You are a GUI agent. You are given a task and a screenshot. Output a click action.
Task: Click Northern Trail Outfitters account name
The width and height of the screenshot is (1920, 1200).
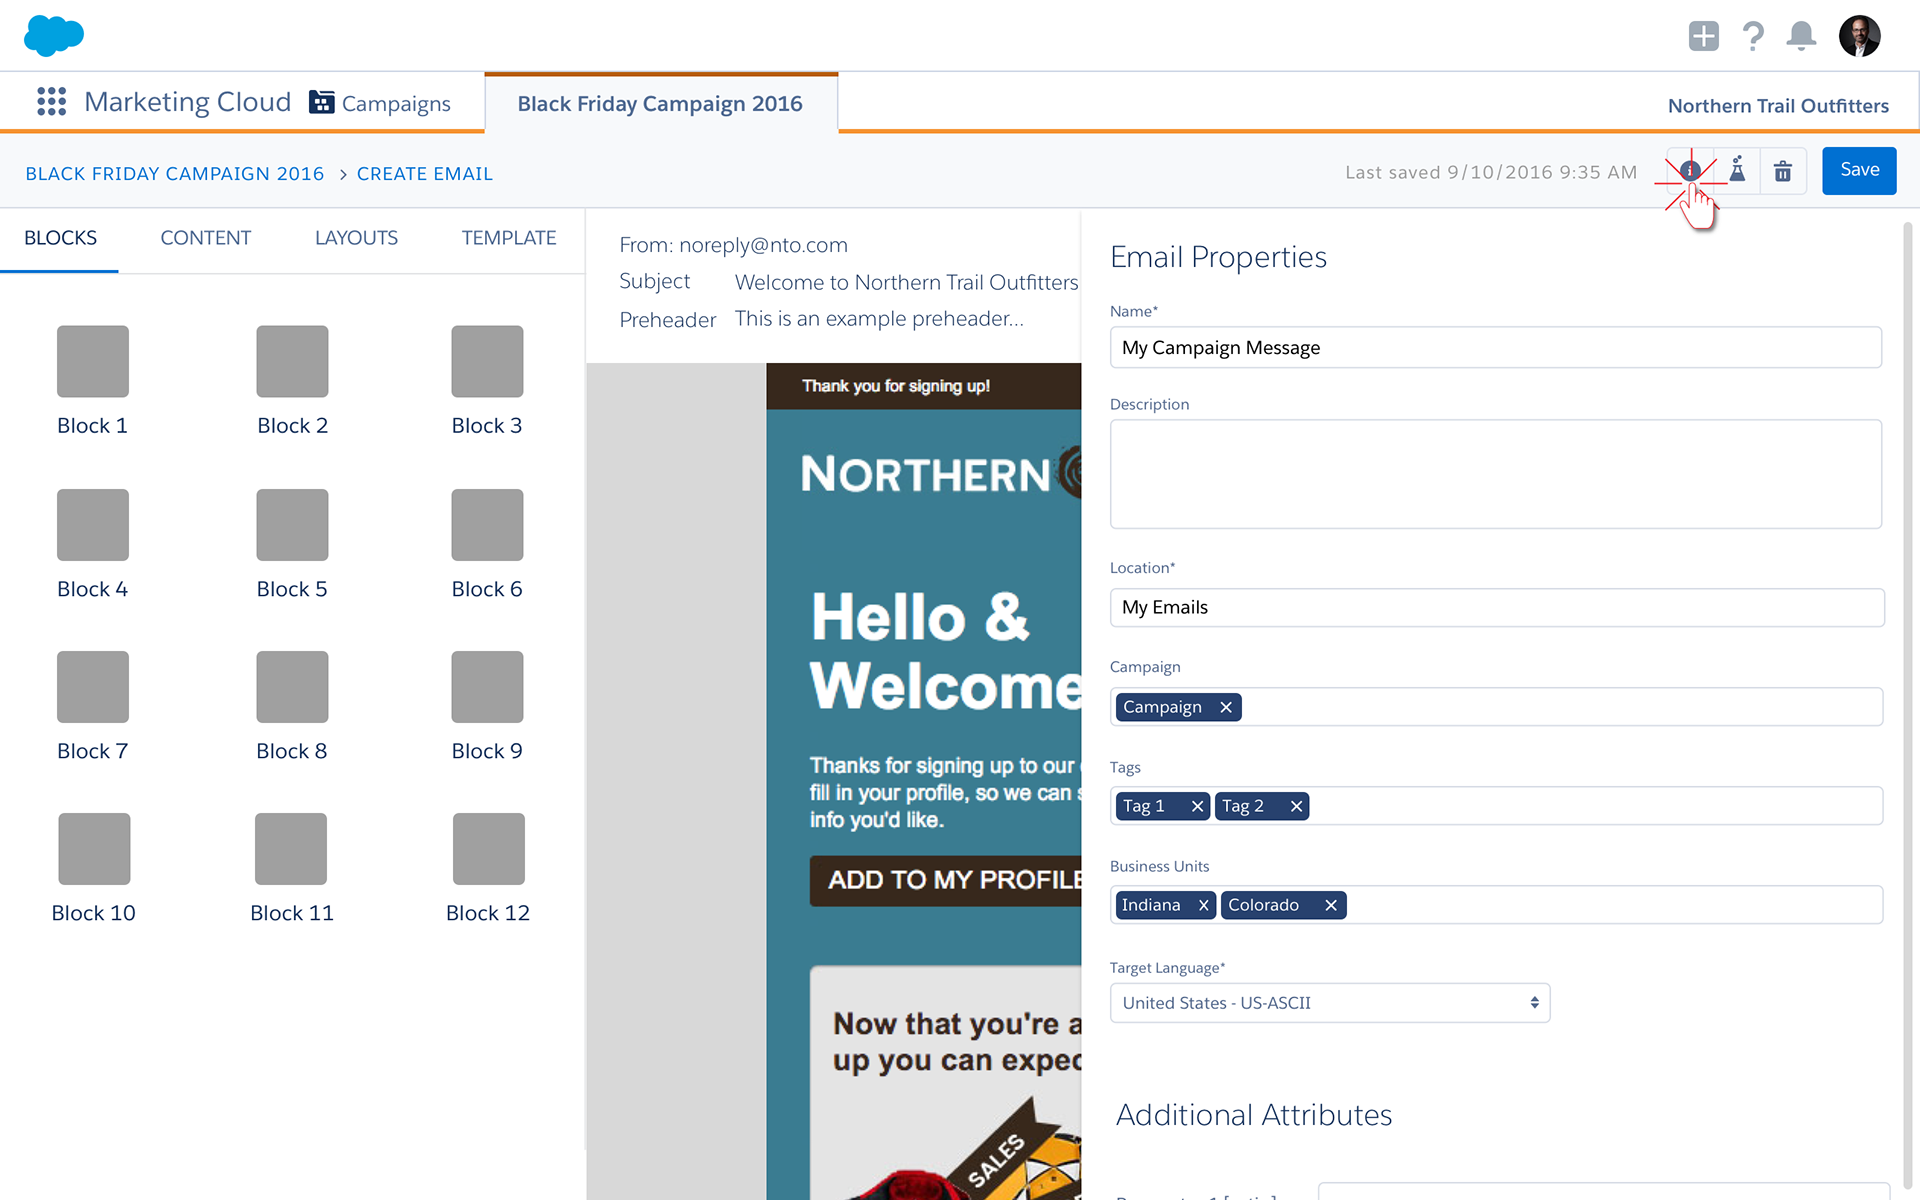(x=1778, y=106)
